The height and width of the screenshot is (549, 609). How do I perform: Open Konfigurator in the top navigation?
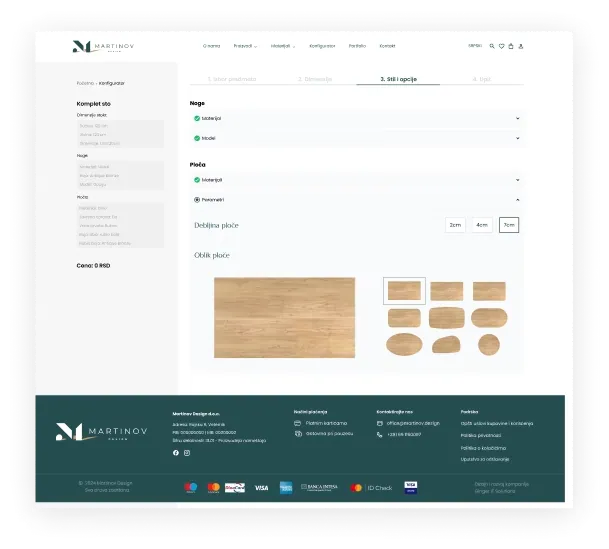pos(322,46)
